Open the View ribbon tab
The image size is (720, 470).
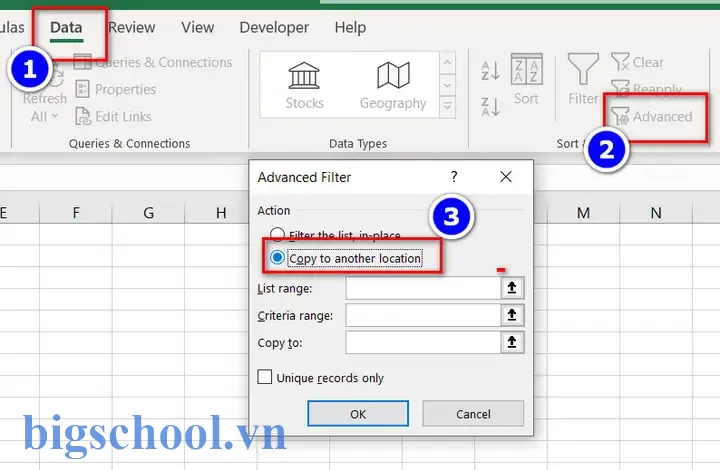click(197, 28)
